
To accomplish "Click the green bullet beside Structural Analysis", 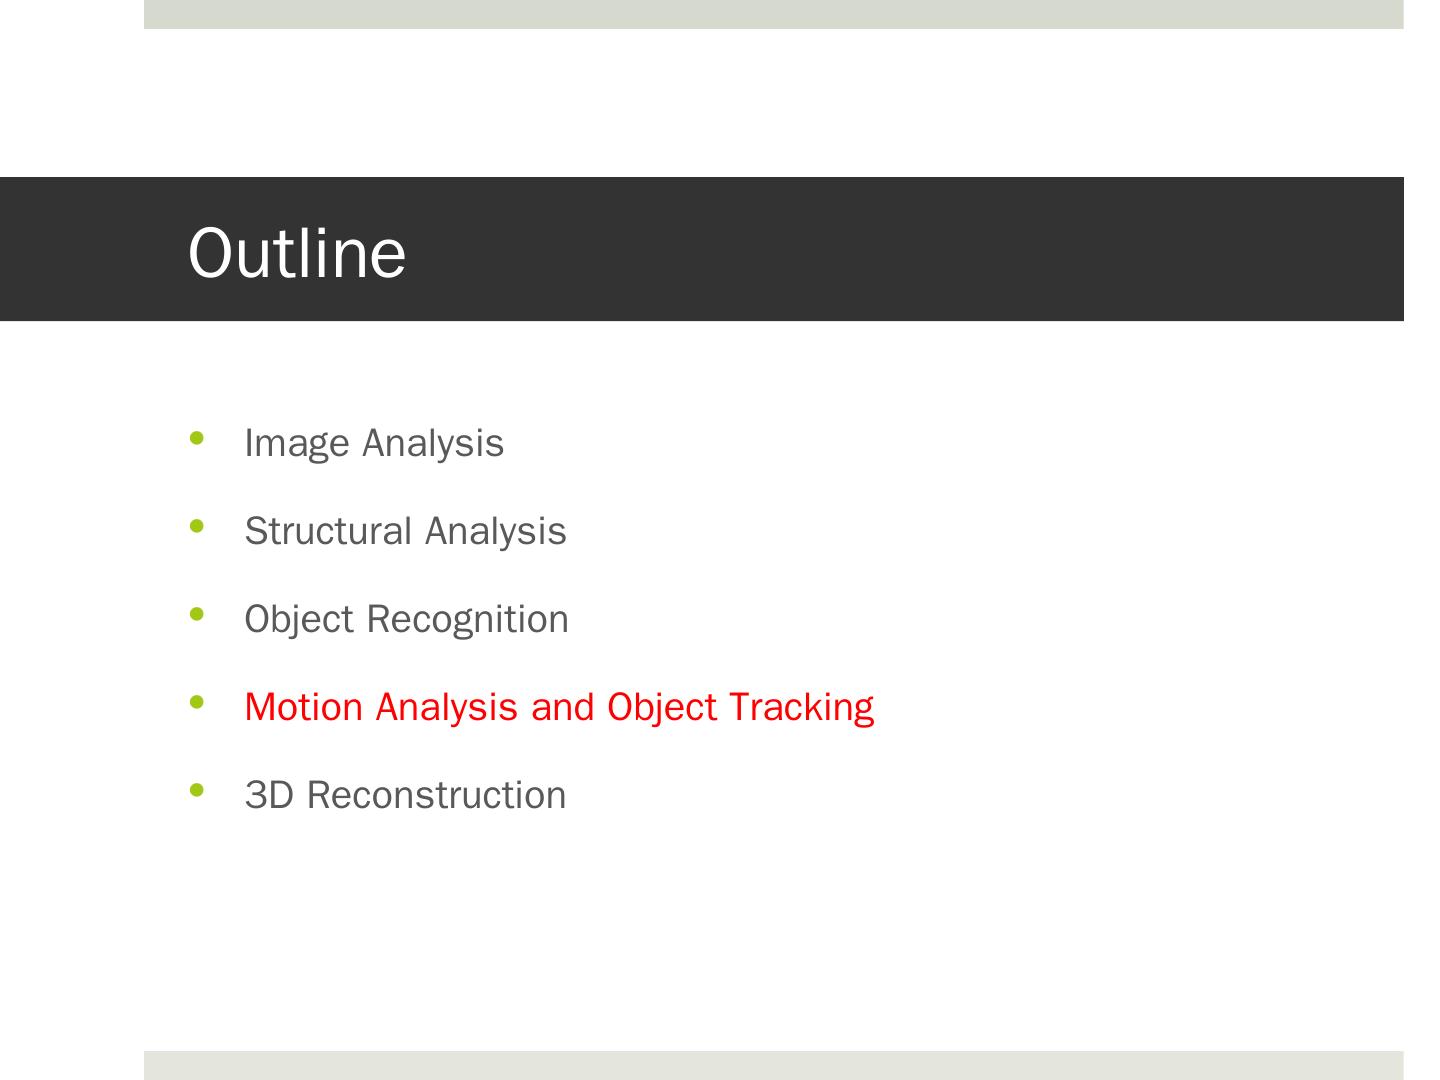I will [196, 525].
